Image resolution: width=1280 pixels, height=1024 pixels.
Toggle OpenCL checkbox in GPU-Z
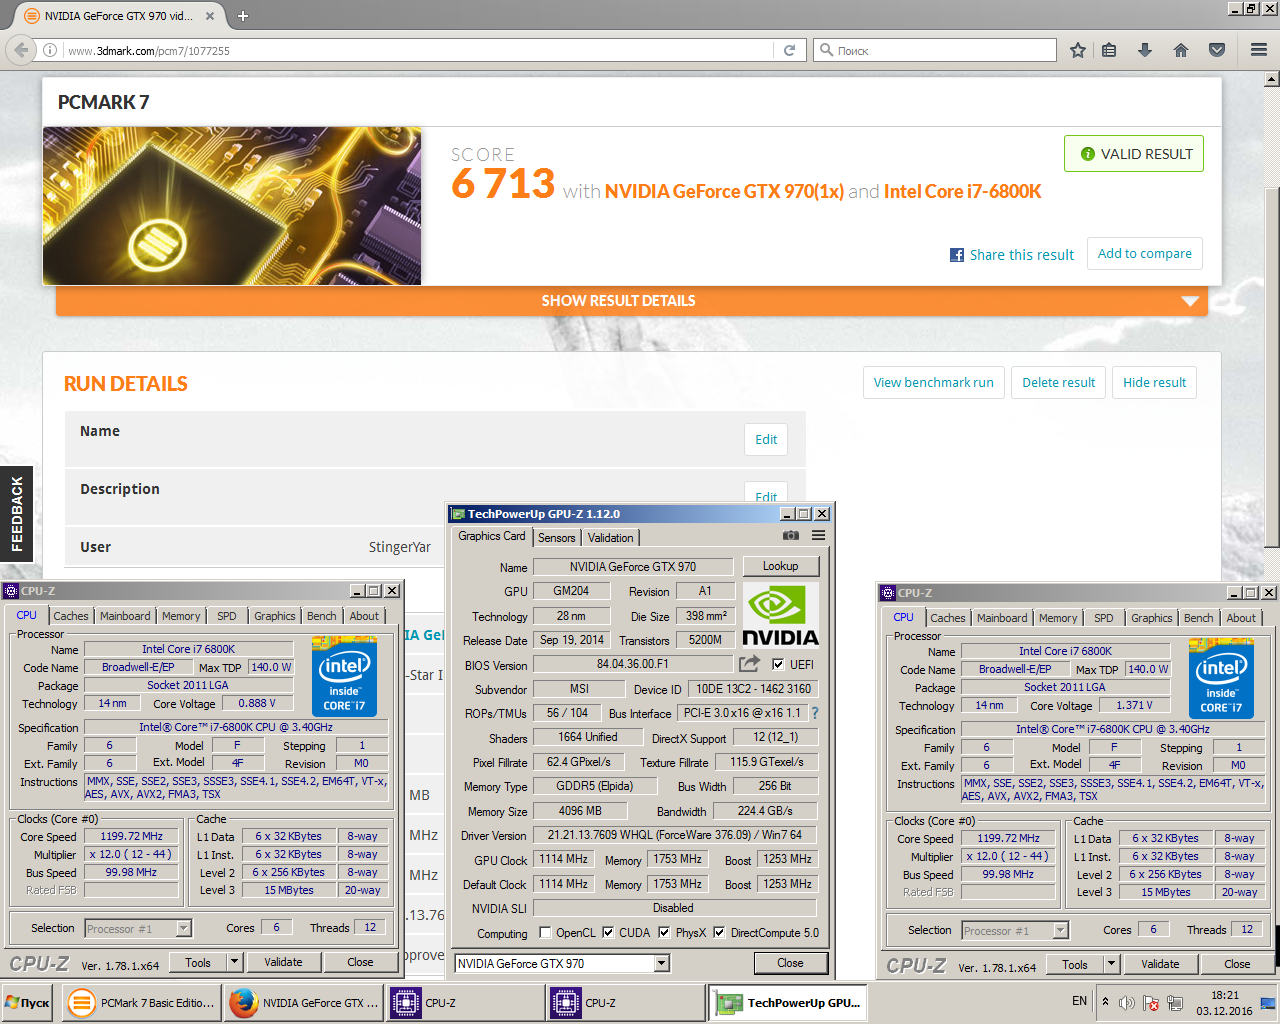(545, 932)
